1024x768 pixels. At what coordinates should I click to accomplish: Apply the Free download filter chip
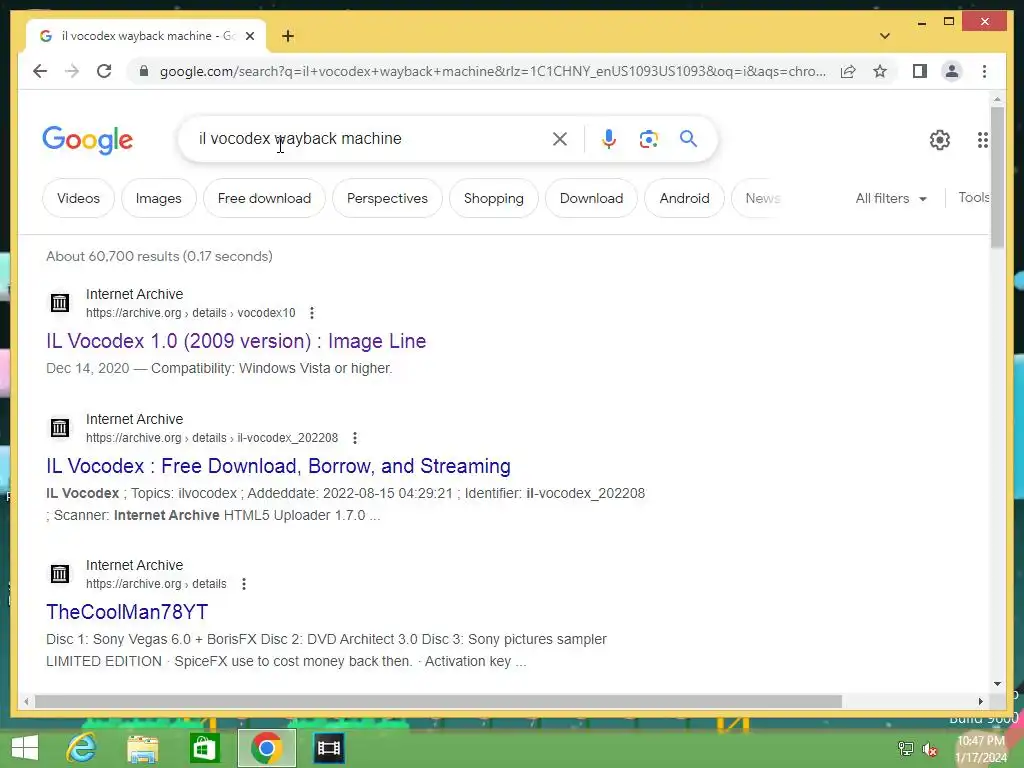(x=264, y=199)
